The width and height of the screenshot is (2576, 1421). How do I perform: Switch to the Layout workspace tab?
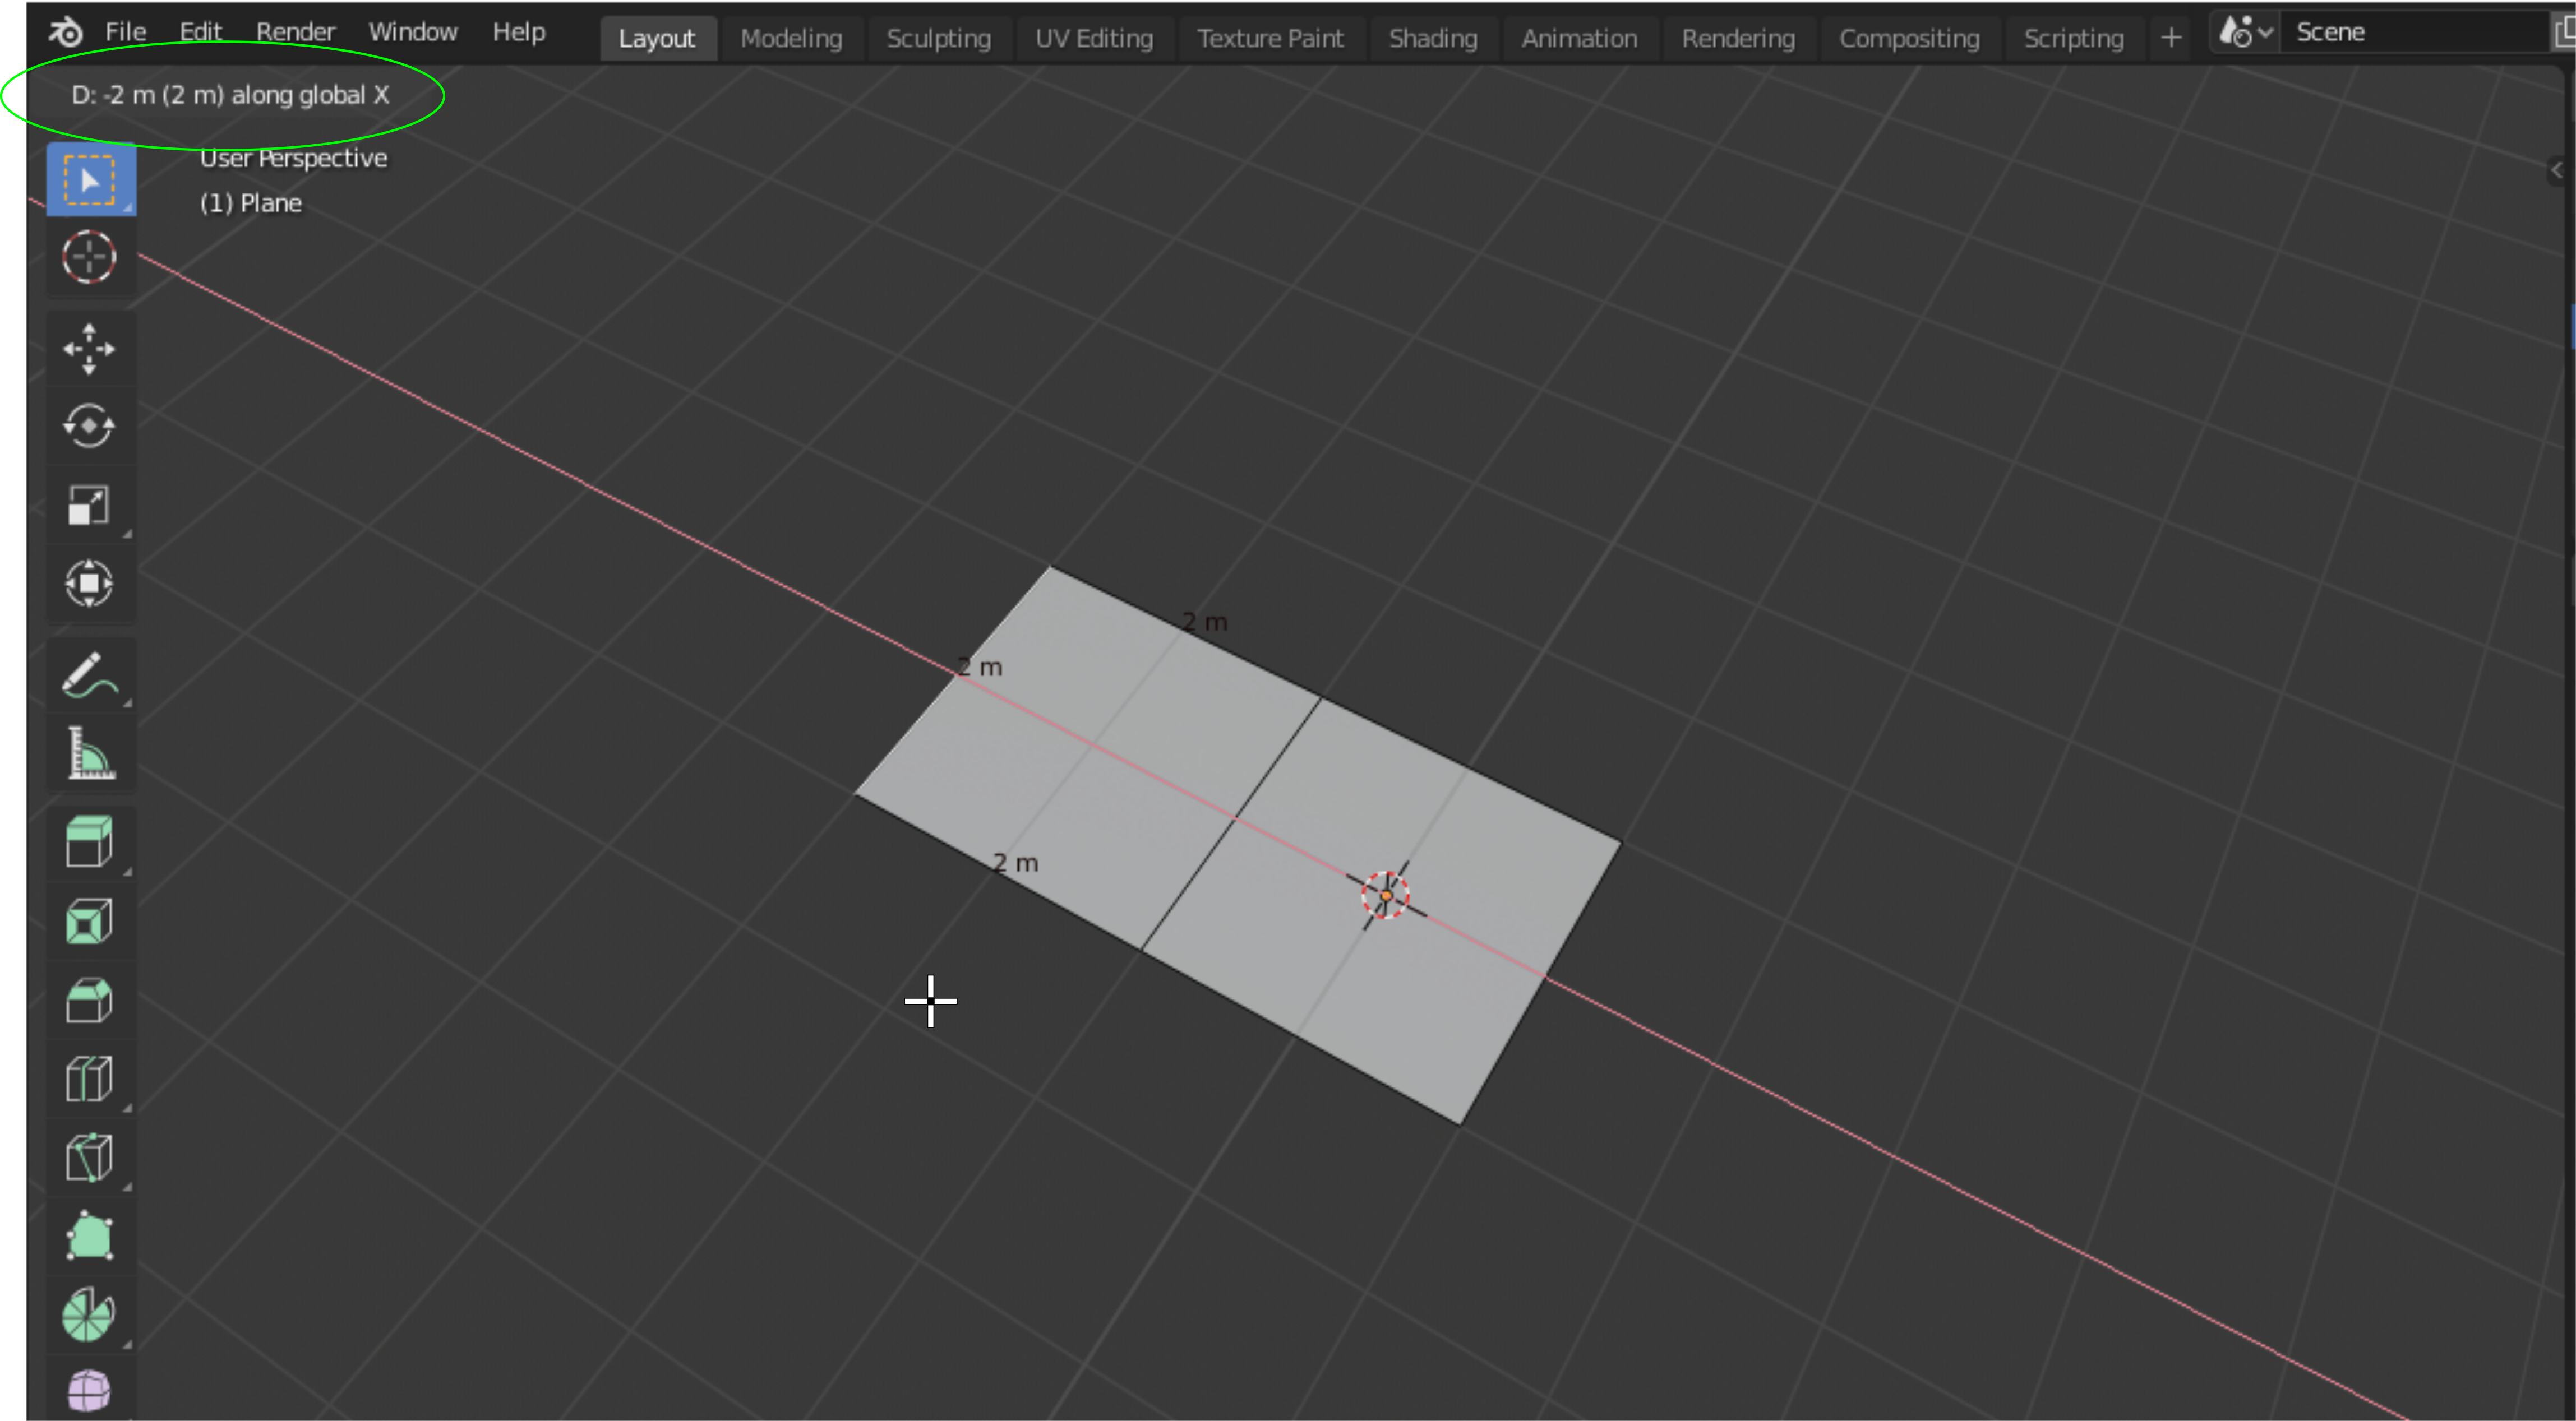[x=657, y=38]
